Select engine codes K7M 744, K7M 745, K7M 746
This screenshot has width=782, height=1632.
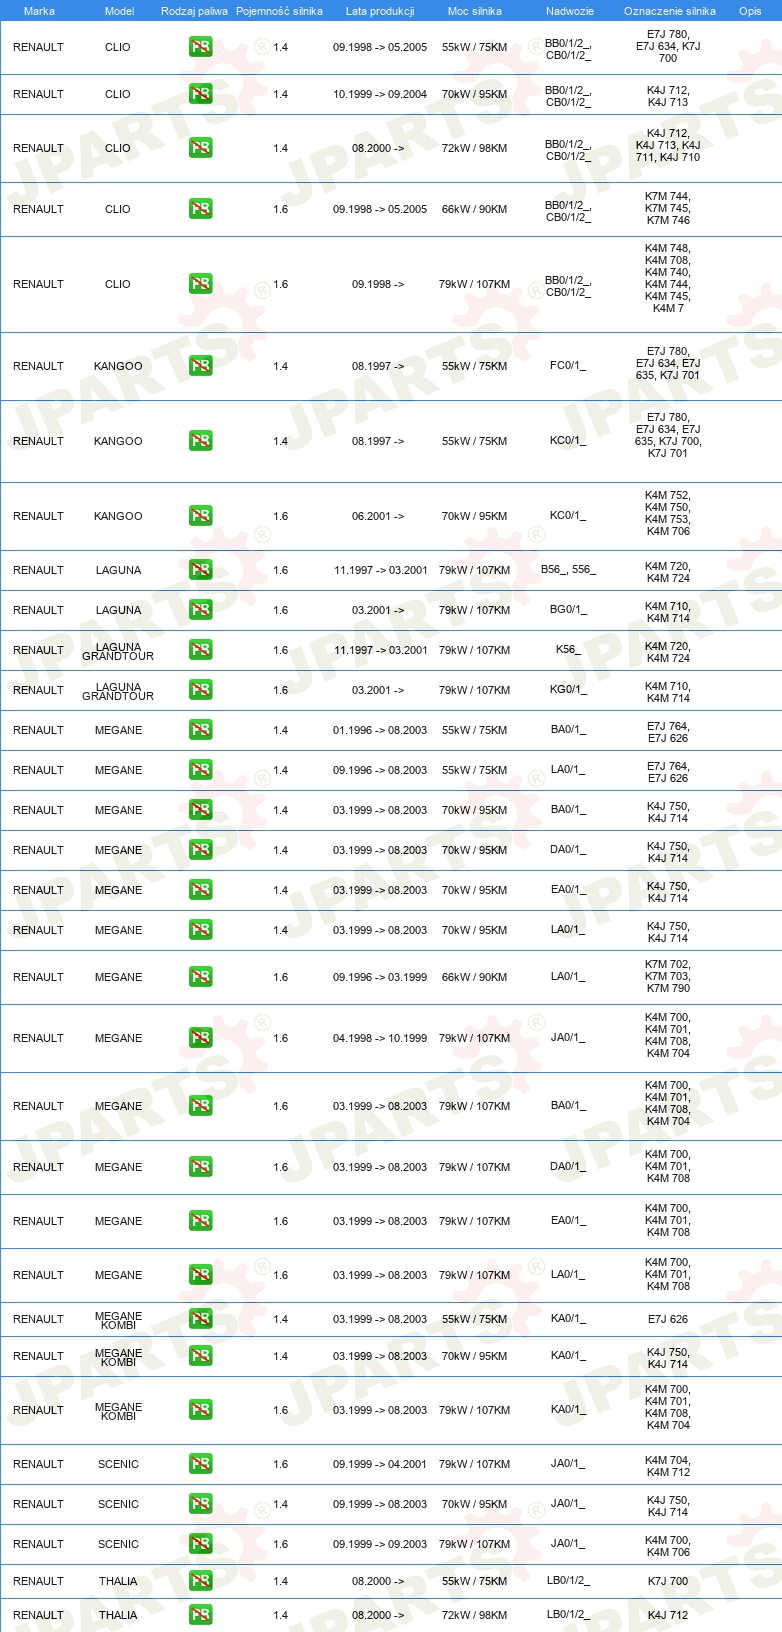point(668,209)
